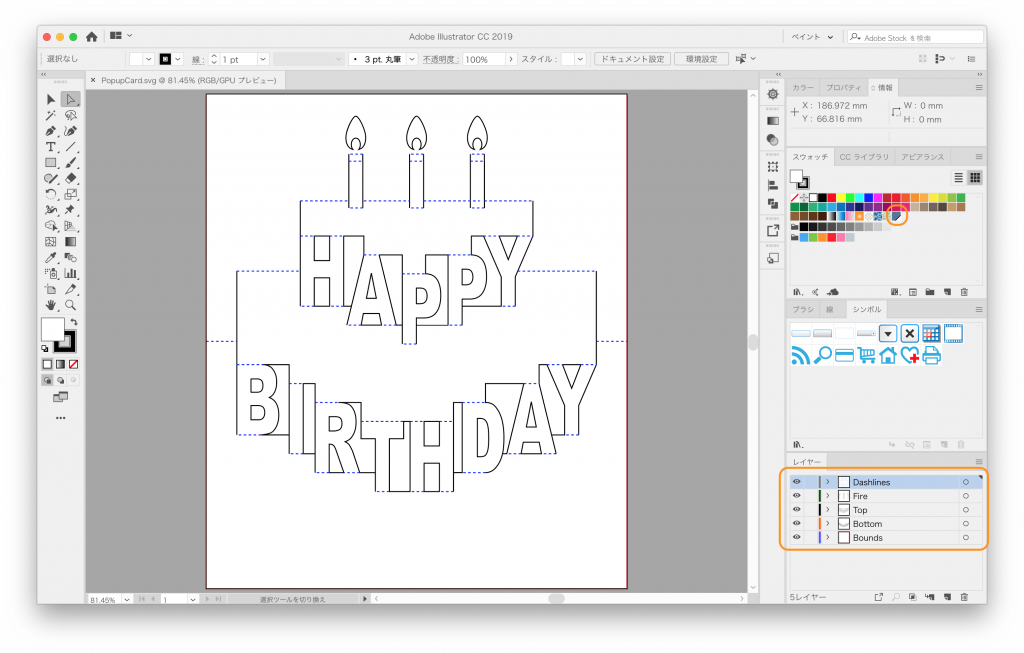Expand the Bottom layer contents
The height and width of the screenshot is (653, 1024).
click(x=828, y=524)
